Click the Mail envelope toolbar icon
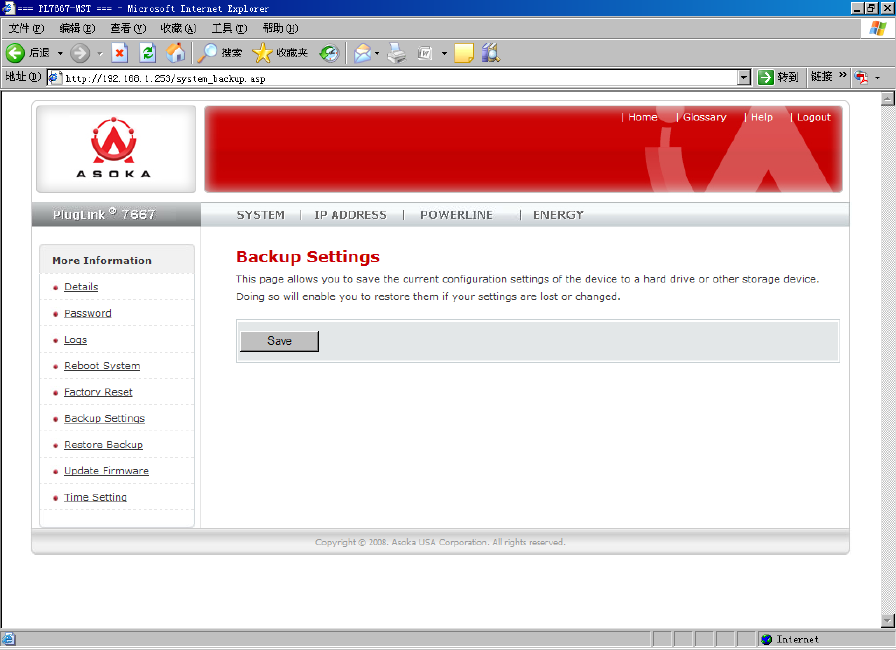 362,53
